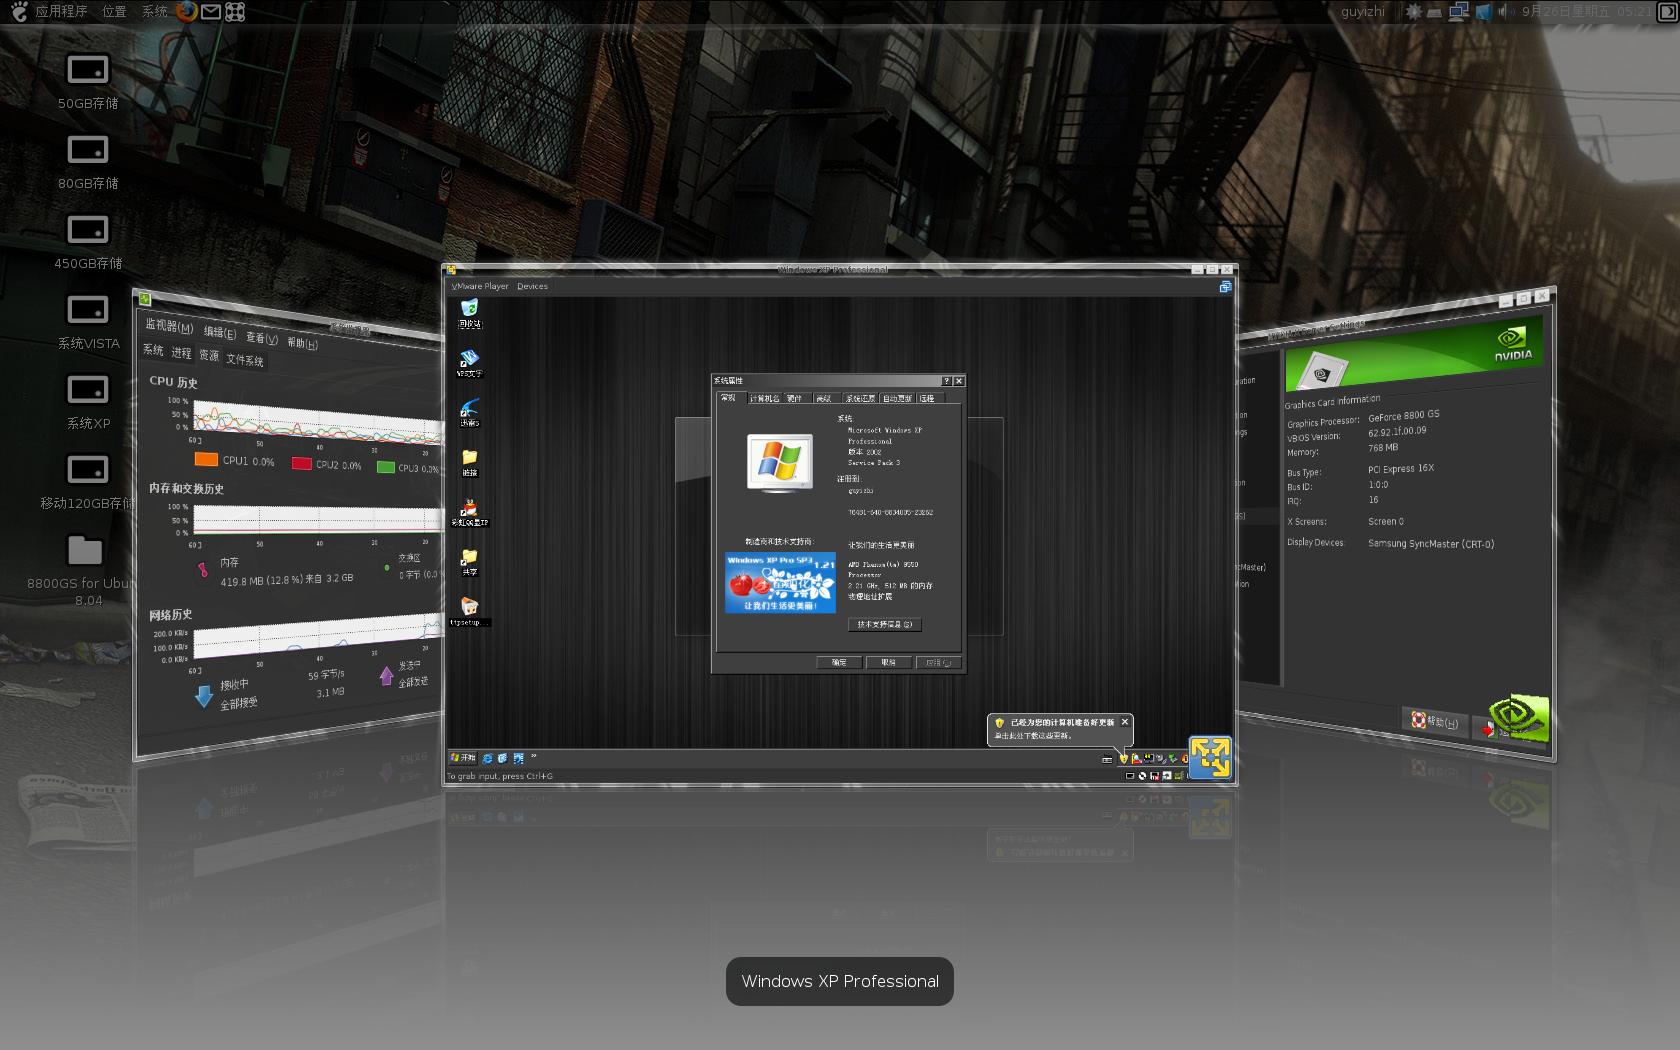Switch to 系统还原 tab in 系统属性
Viewport: 1680px width, 1050px height.
(x=860, y=399)
